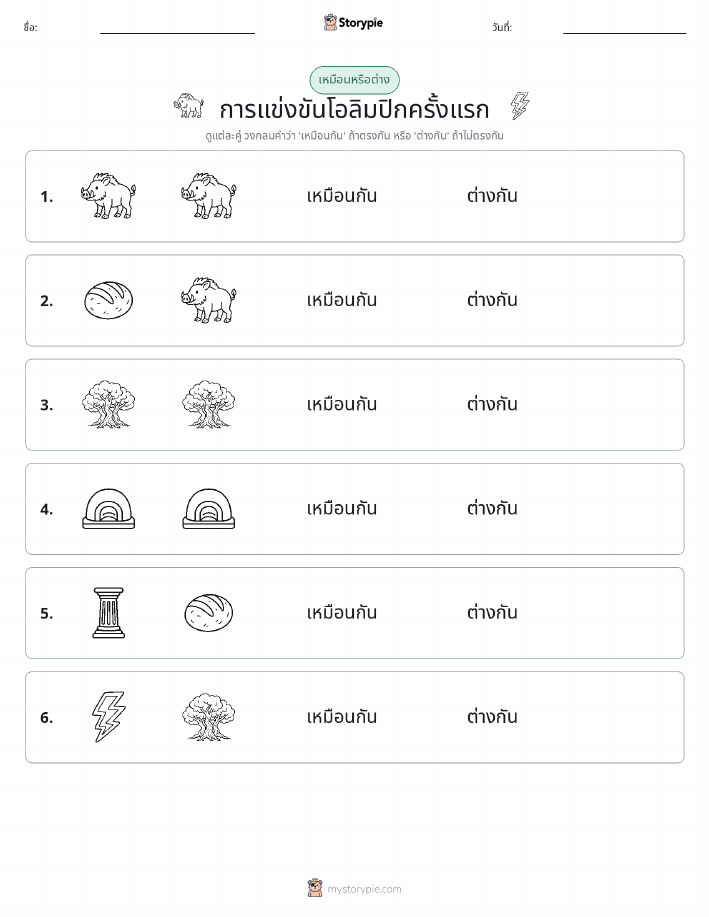Click the Greek column image in row 5

[x=108, y=613]
